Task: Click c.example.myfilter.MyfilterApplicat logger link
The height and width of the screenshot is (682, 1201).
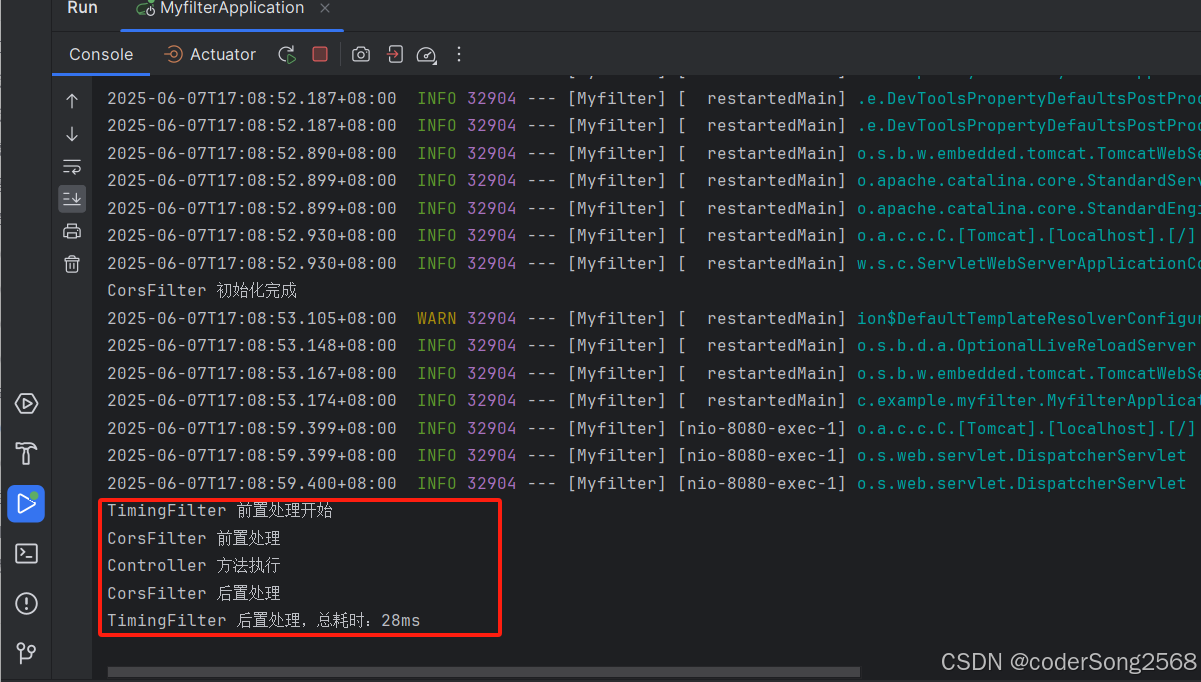Action: [x=1029, y=401]
